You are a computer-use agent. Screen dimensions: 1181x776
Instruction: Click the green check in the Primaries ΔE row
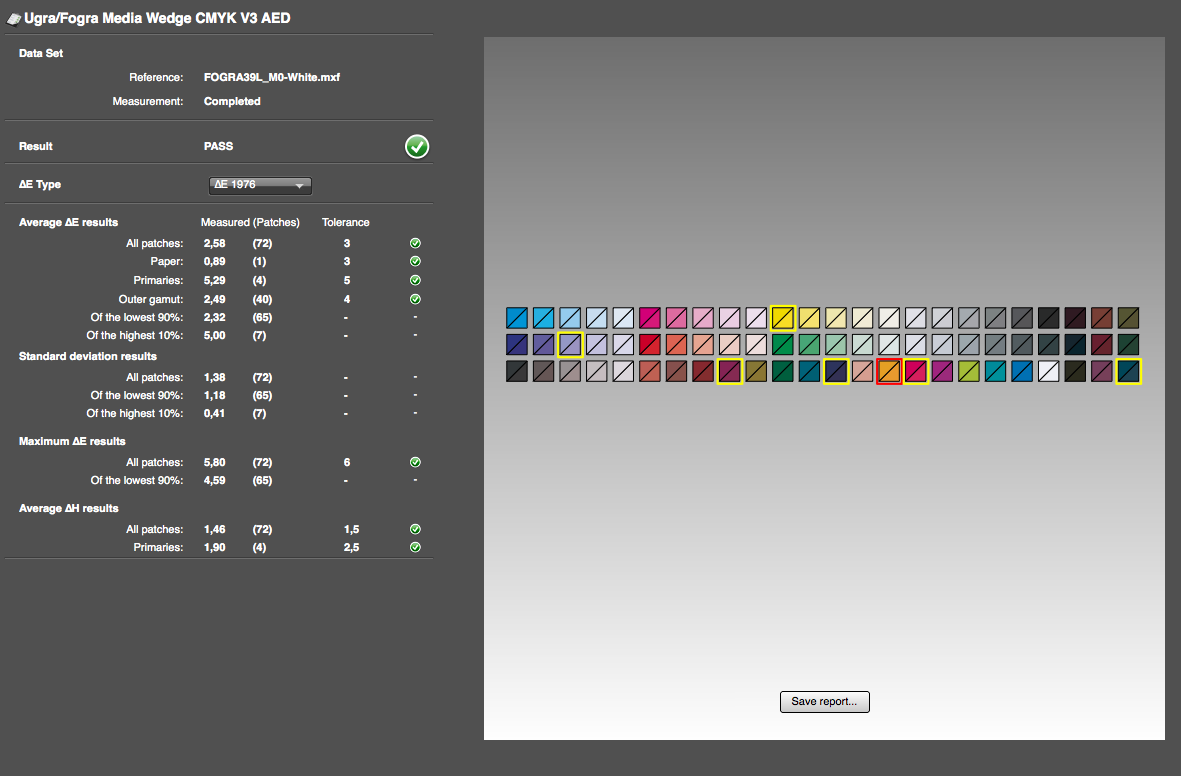click(415, 280)
